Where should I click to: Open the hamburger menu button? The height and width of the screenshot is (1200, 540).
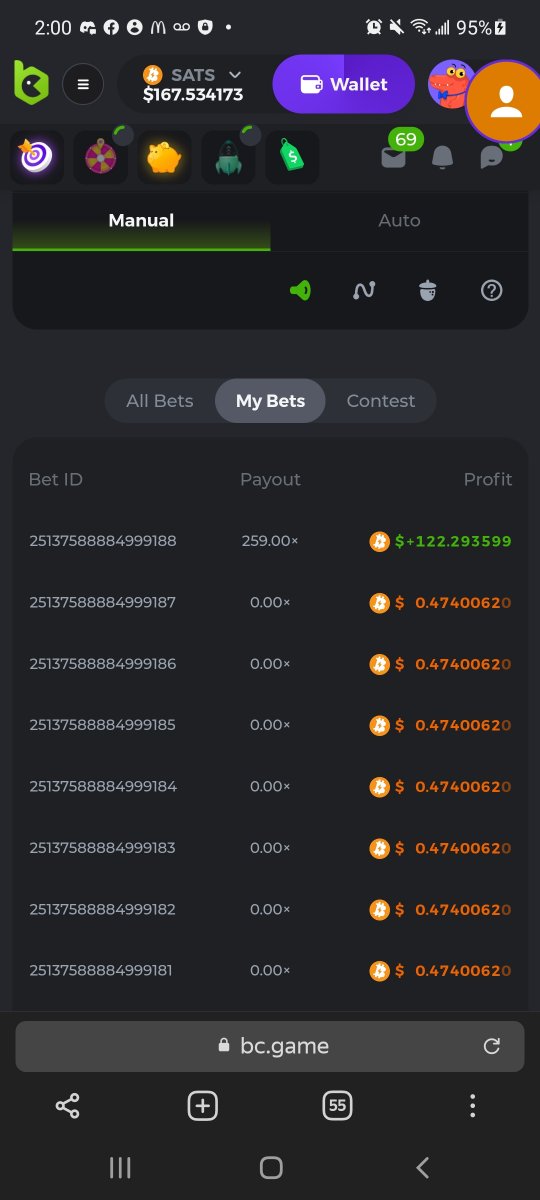pos(83,85)
